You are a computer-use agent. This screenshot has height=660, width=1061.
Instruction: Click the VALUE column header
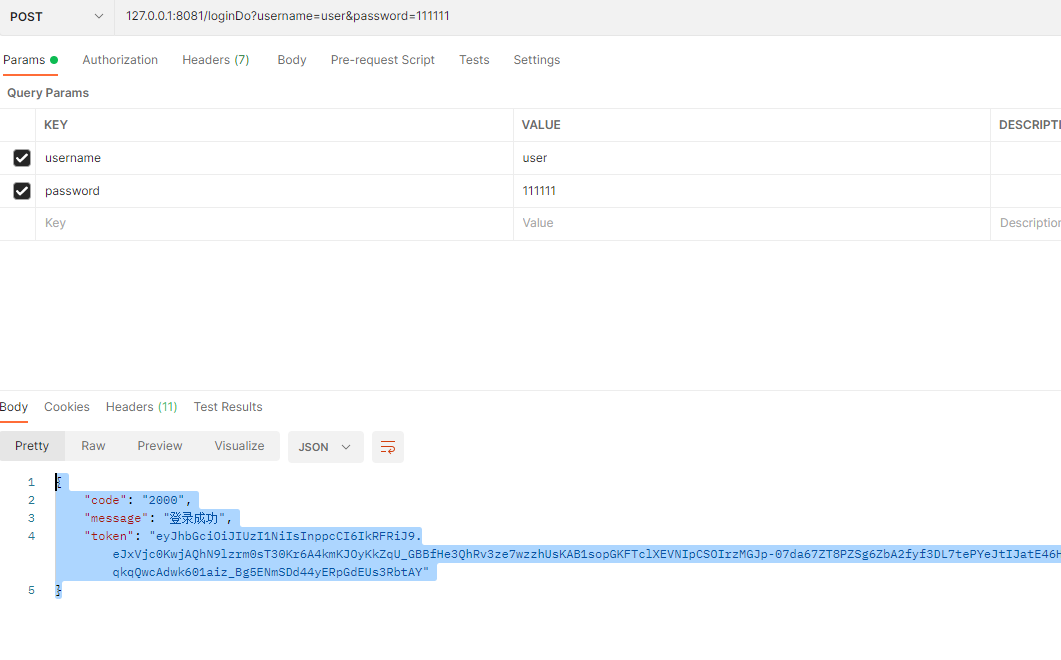pos(541,125)
